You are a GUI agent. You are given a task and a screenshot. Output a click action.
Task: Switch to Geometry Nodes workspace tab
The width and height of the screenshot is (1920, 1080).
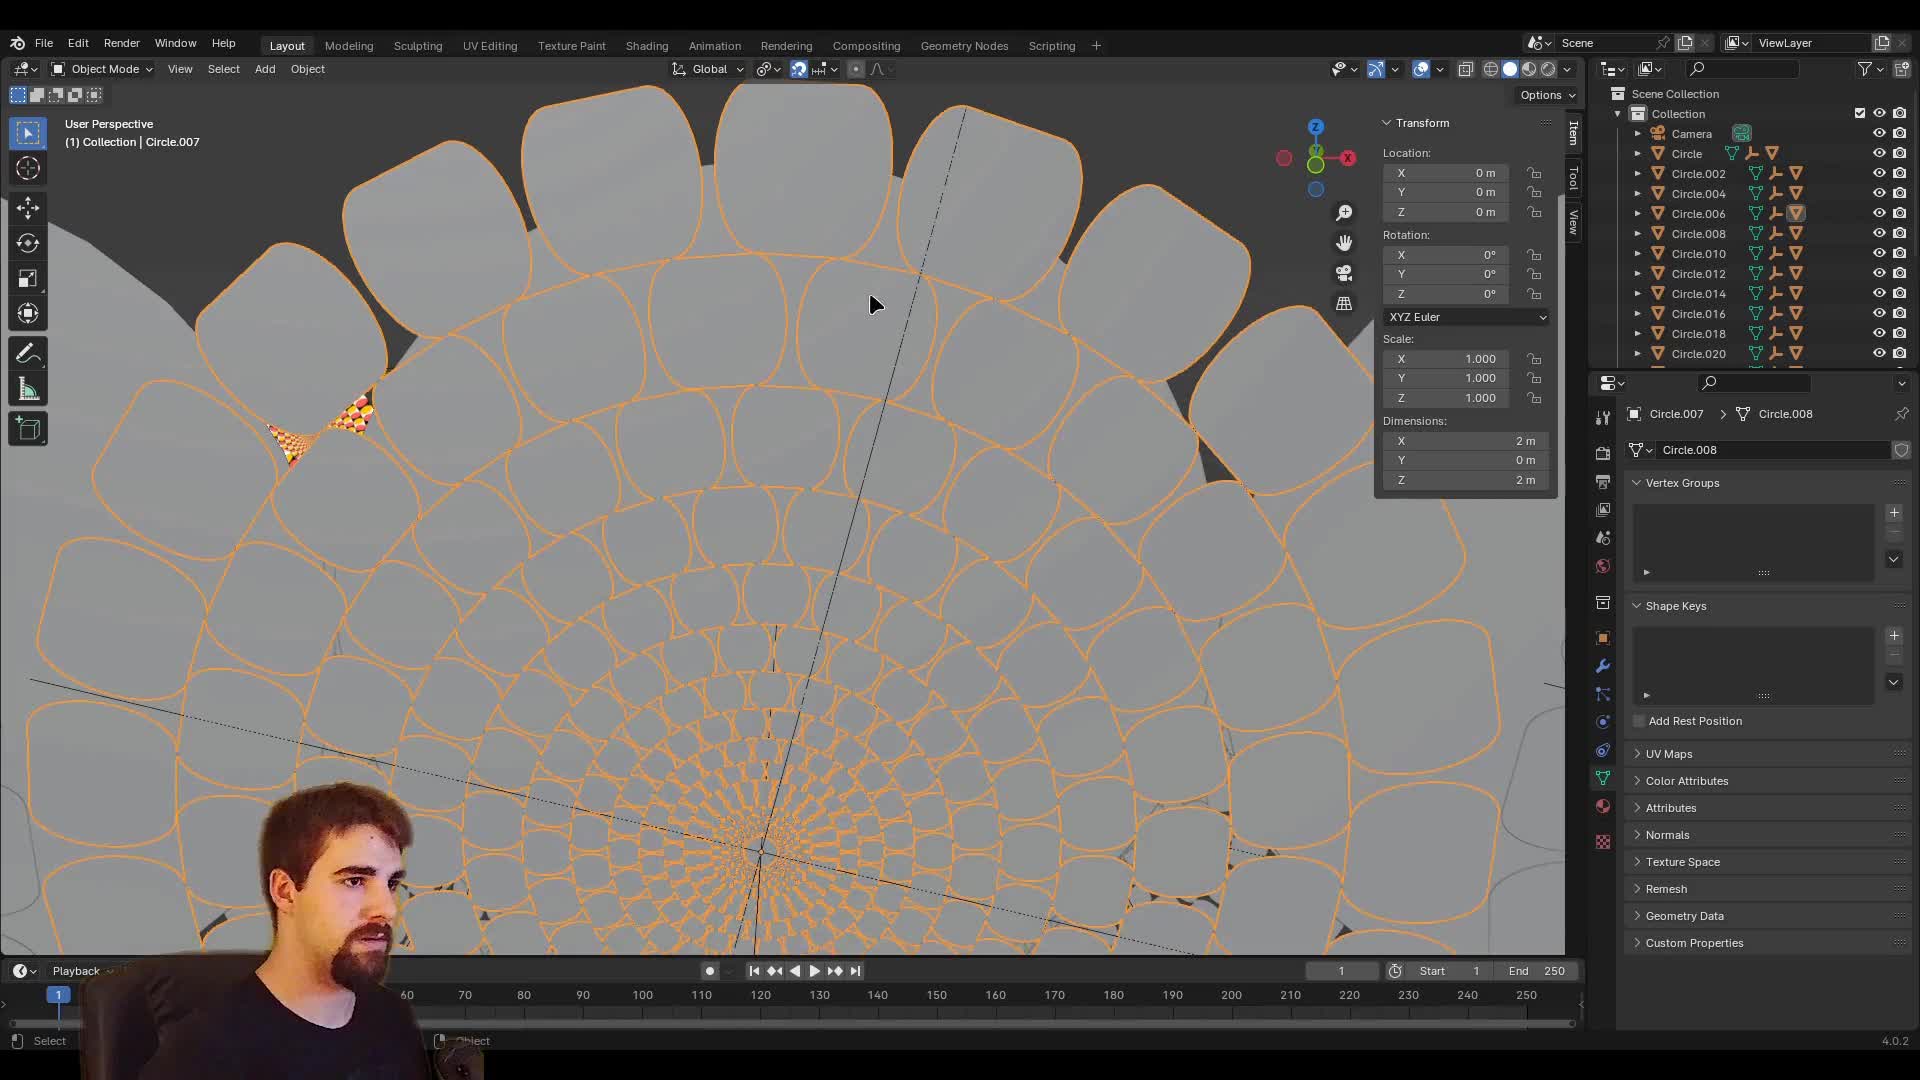pos(964,46)
